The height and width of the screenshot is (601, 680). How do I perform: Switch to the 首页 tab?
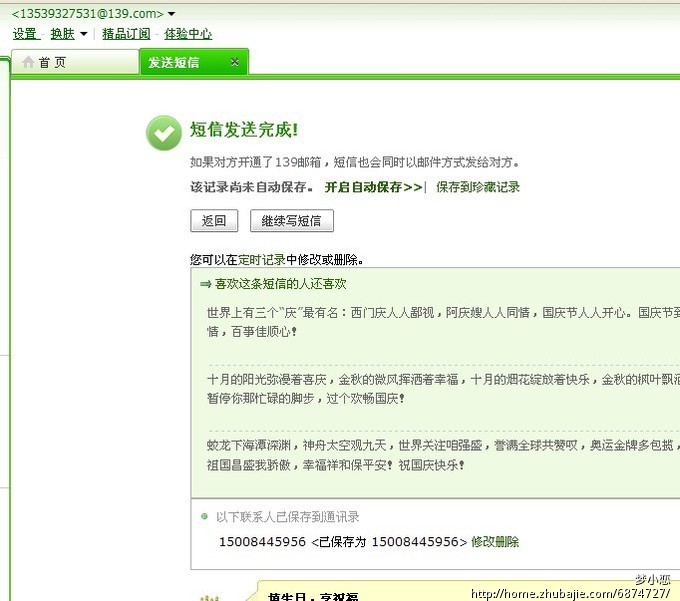tap(52, 62)
